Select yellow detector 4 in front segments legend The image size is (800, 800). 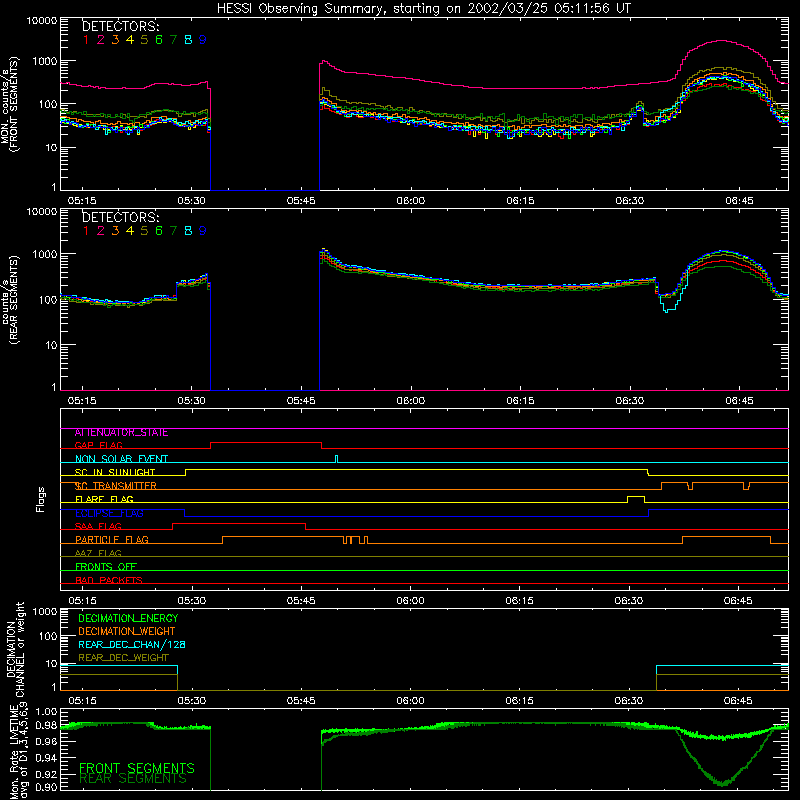pyautogui.click(x=130, y=40)
